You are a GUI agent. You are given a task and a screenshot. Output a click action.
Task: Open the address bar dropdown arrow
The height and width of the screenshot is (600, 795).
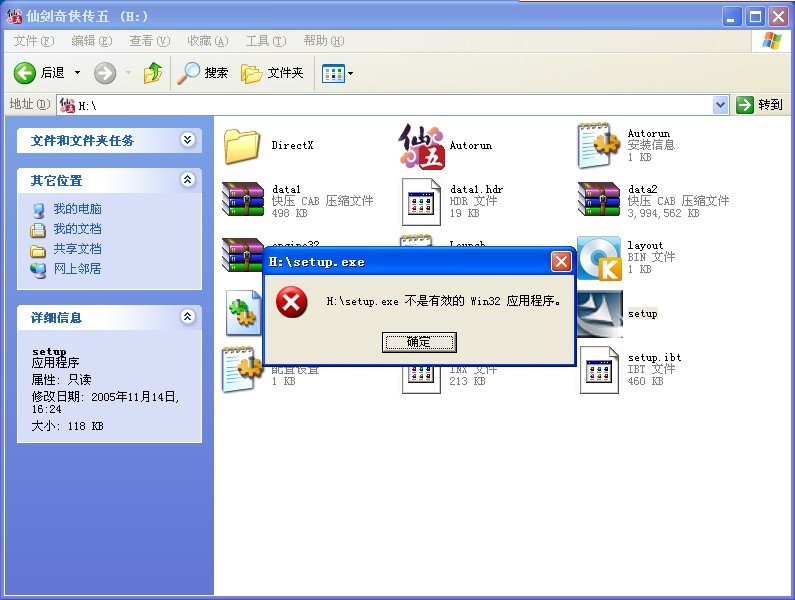tap(720, 105)
